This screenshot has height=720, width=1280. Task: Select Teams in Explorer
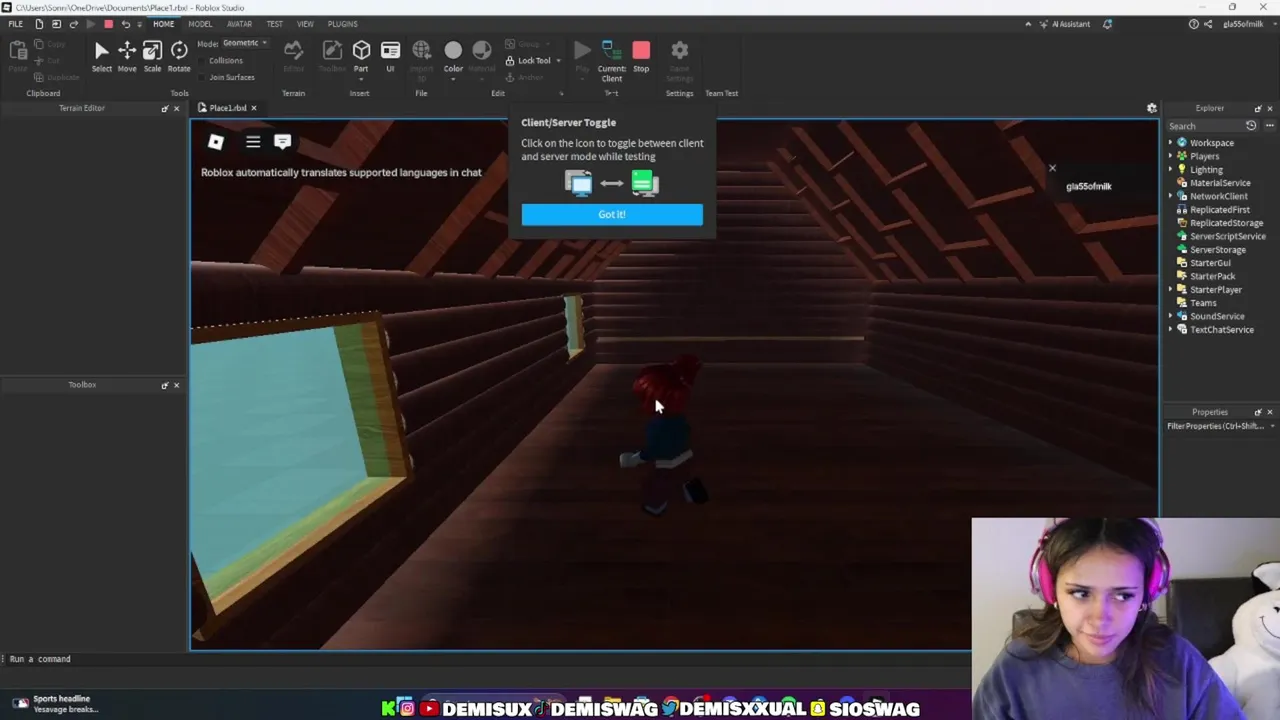[x=1203, y=303]
